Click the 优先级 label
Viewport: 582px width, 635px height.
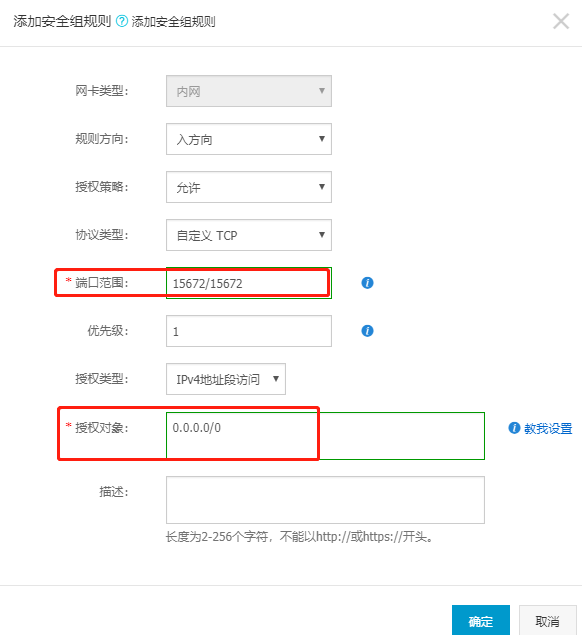tap(107, 331)
